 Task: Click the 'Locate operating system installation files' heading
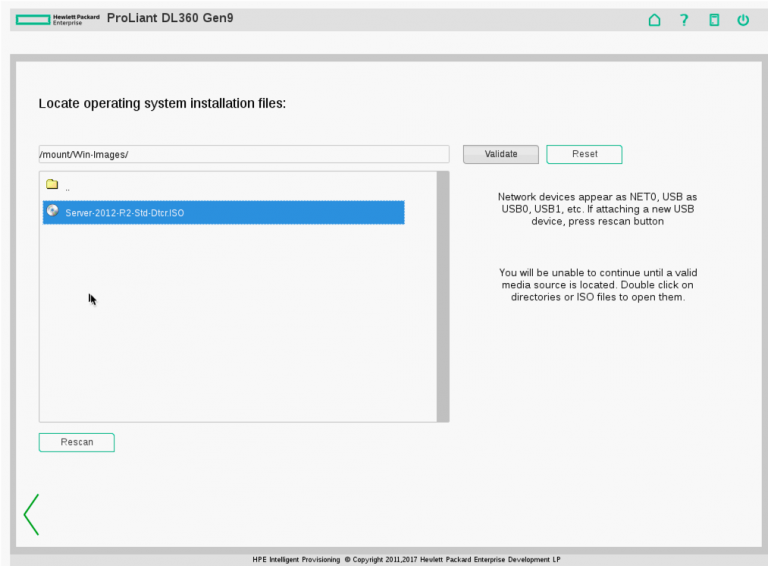coord(162,103)
